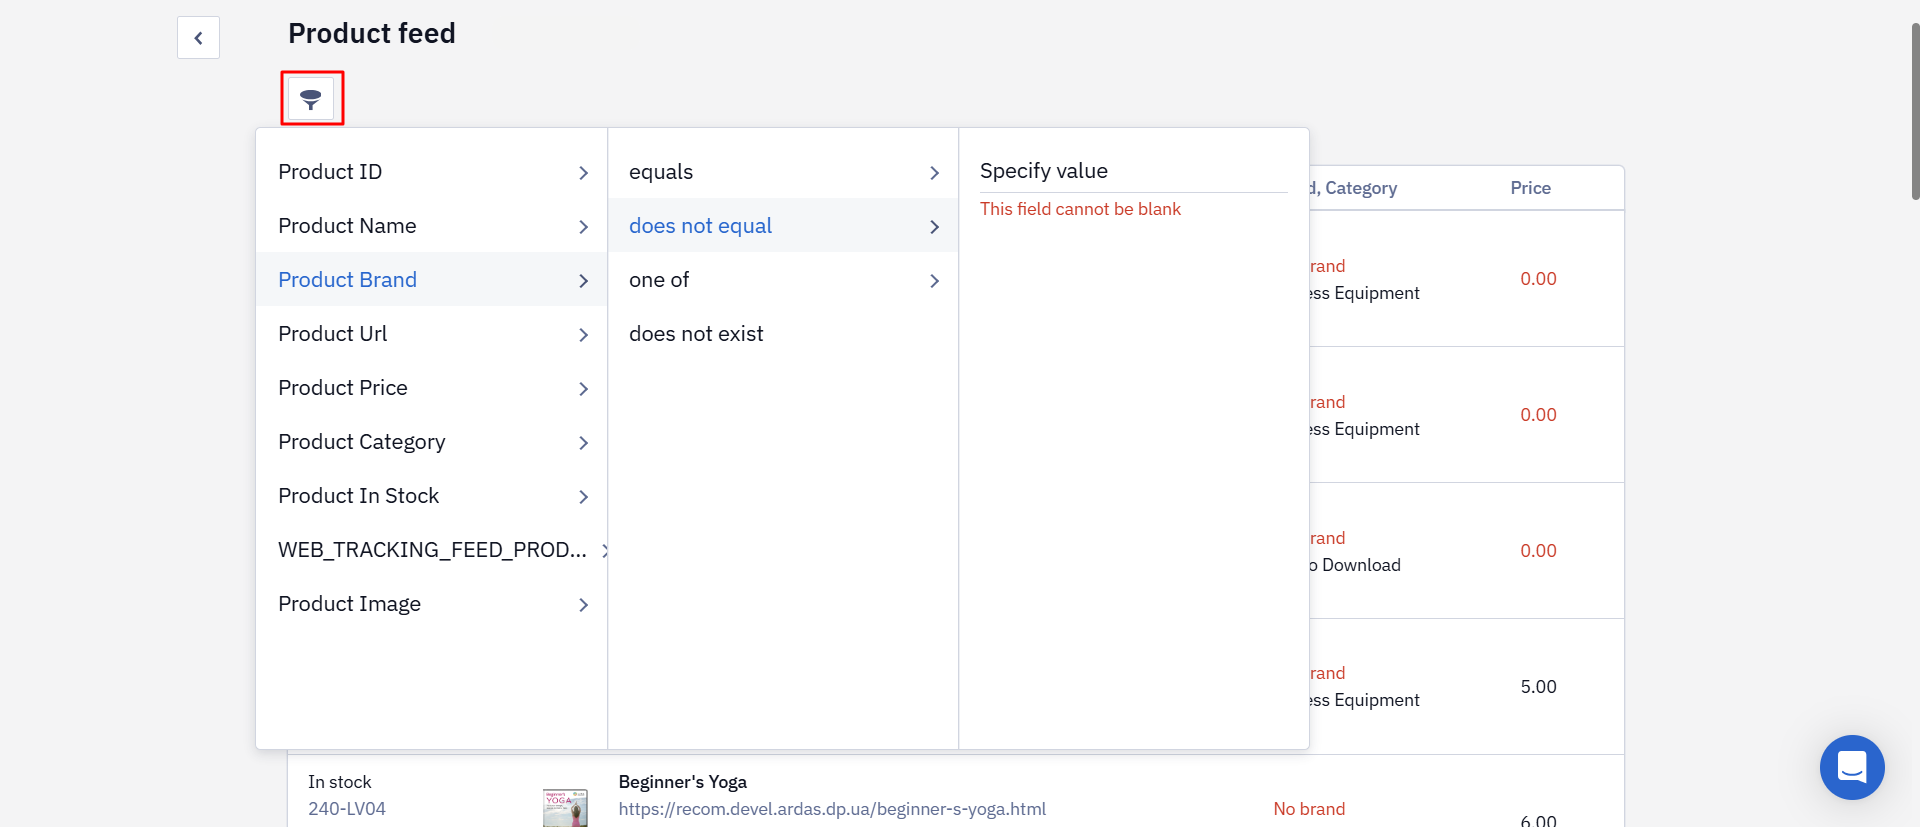Select Product Price filter field
The width and height of the screenshot is (1920, 827).
(432, 388)
